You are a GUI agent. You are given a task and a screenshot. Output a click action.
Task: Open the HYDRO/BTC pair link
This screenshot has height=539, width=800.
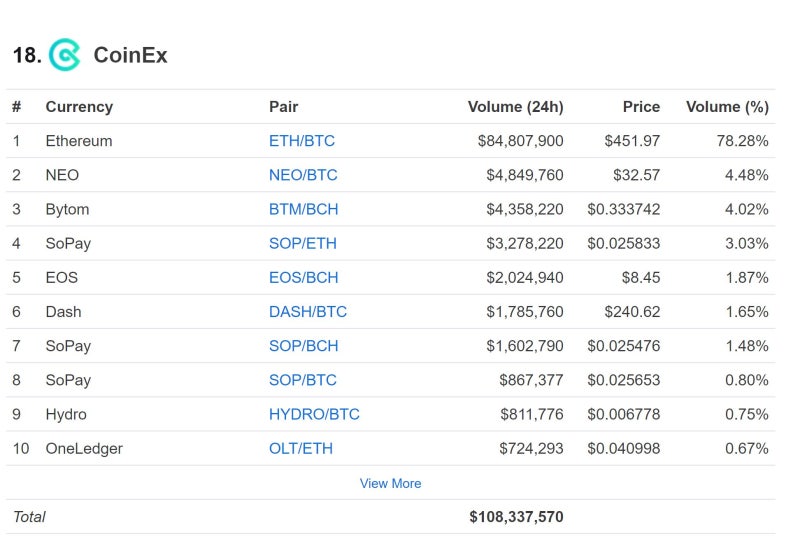coord(314,414)
